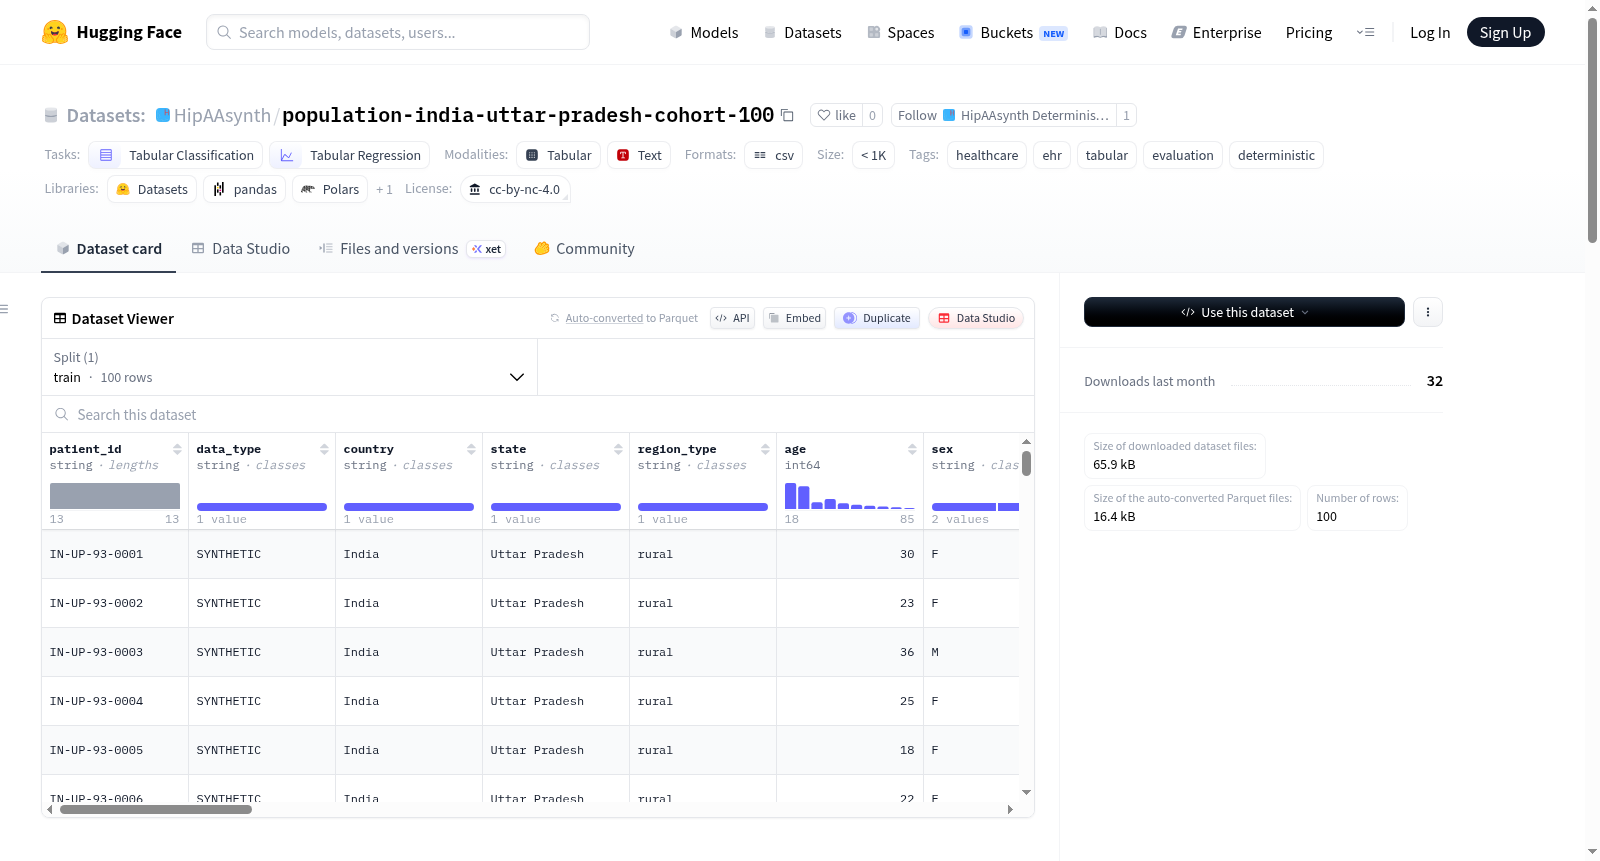Image resolution: width=1600 pixels, height=861 pixels.
Task: Click the left sidebar toggle icon
Action: coord(4,309)
